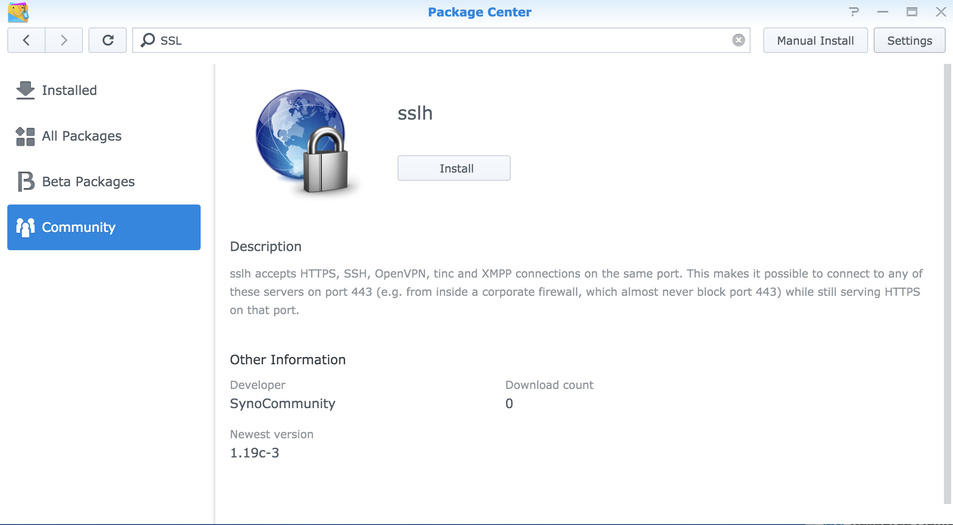
Task: Click the version number 1.19c-3
Action: click(255, 453)
